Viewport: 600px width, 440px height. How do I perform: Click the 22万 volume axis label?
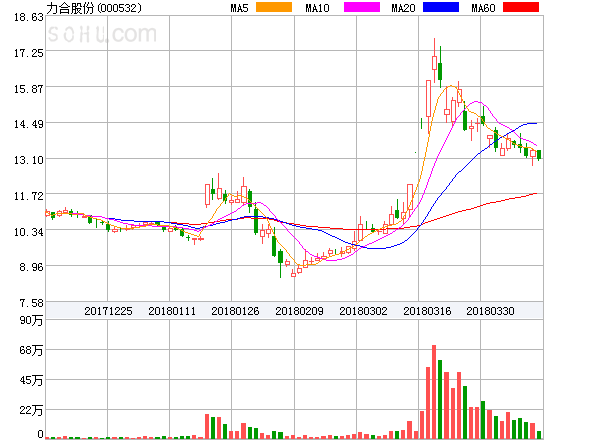click(x=31, y=411)
